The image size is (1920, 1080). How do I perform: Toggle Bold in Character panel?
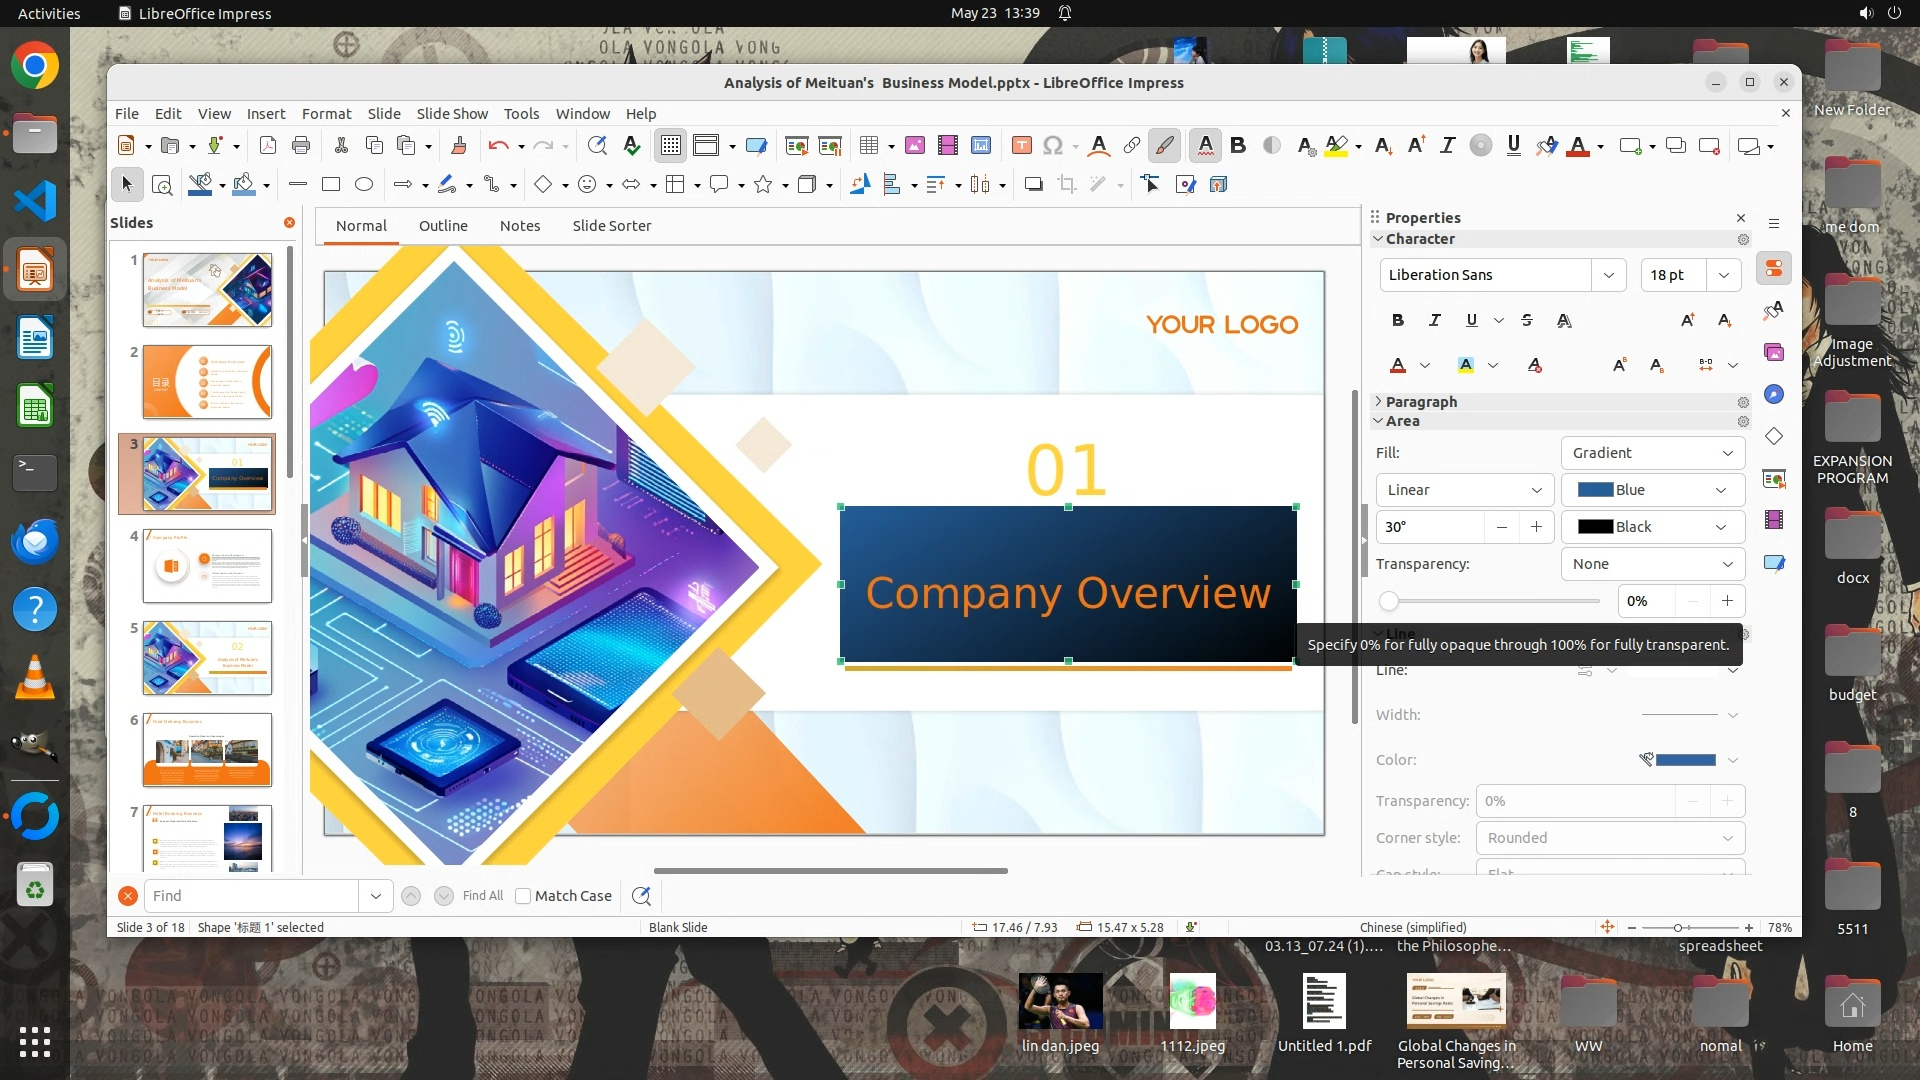[1397, 320]
